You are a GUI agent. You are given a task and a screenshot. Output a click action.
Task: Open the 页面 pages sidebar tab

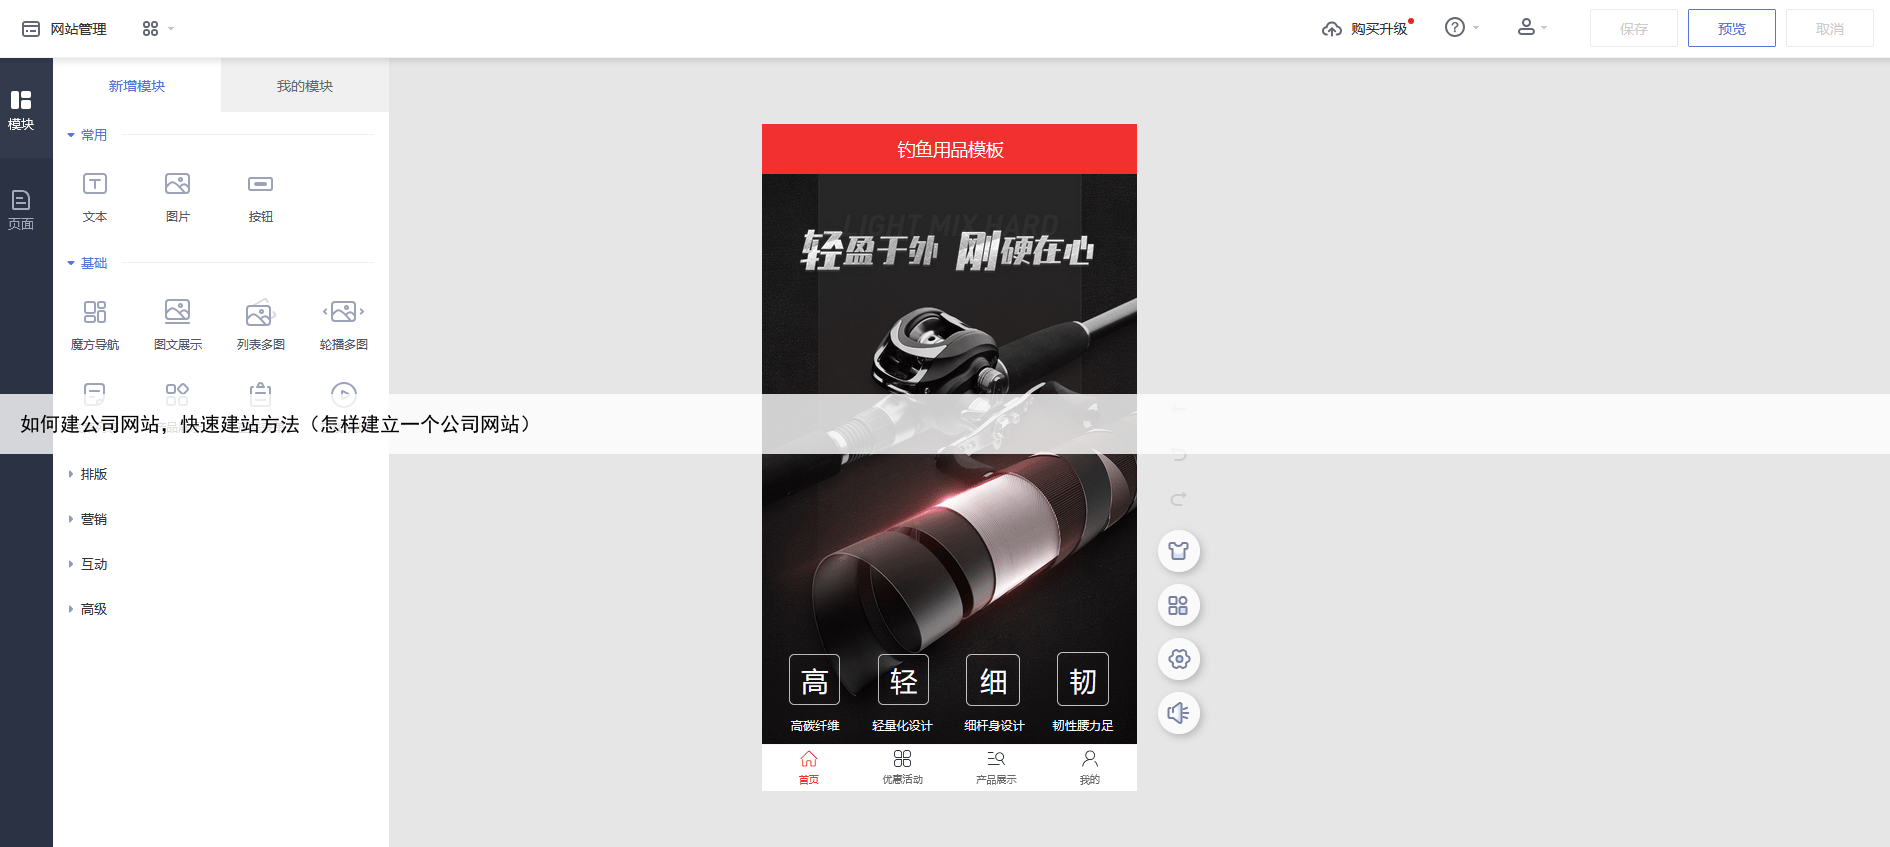[21, 209]
